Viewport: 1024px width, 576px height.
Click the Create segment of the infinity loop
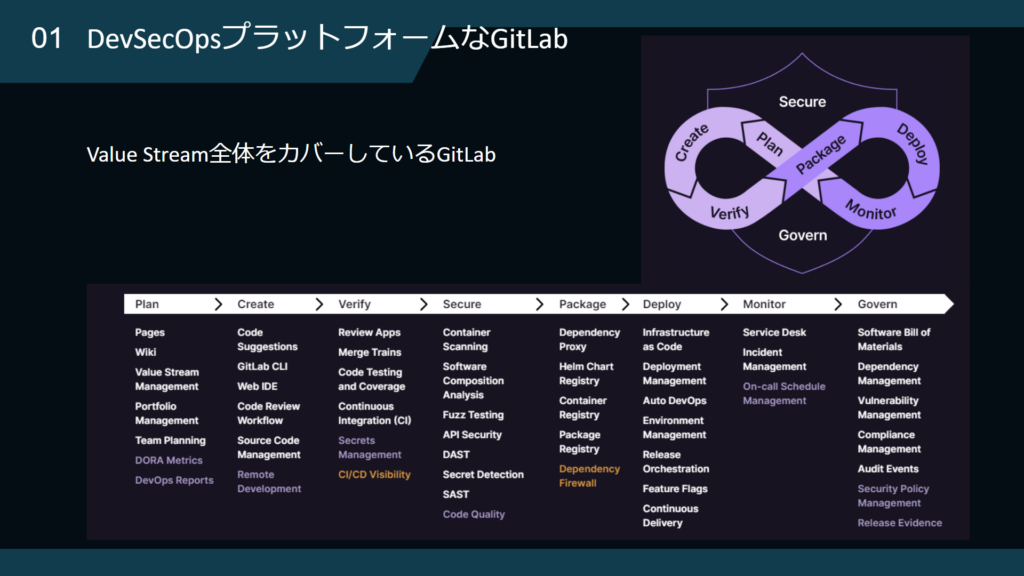pos(691,142)
